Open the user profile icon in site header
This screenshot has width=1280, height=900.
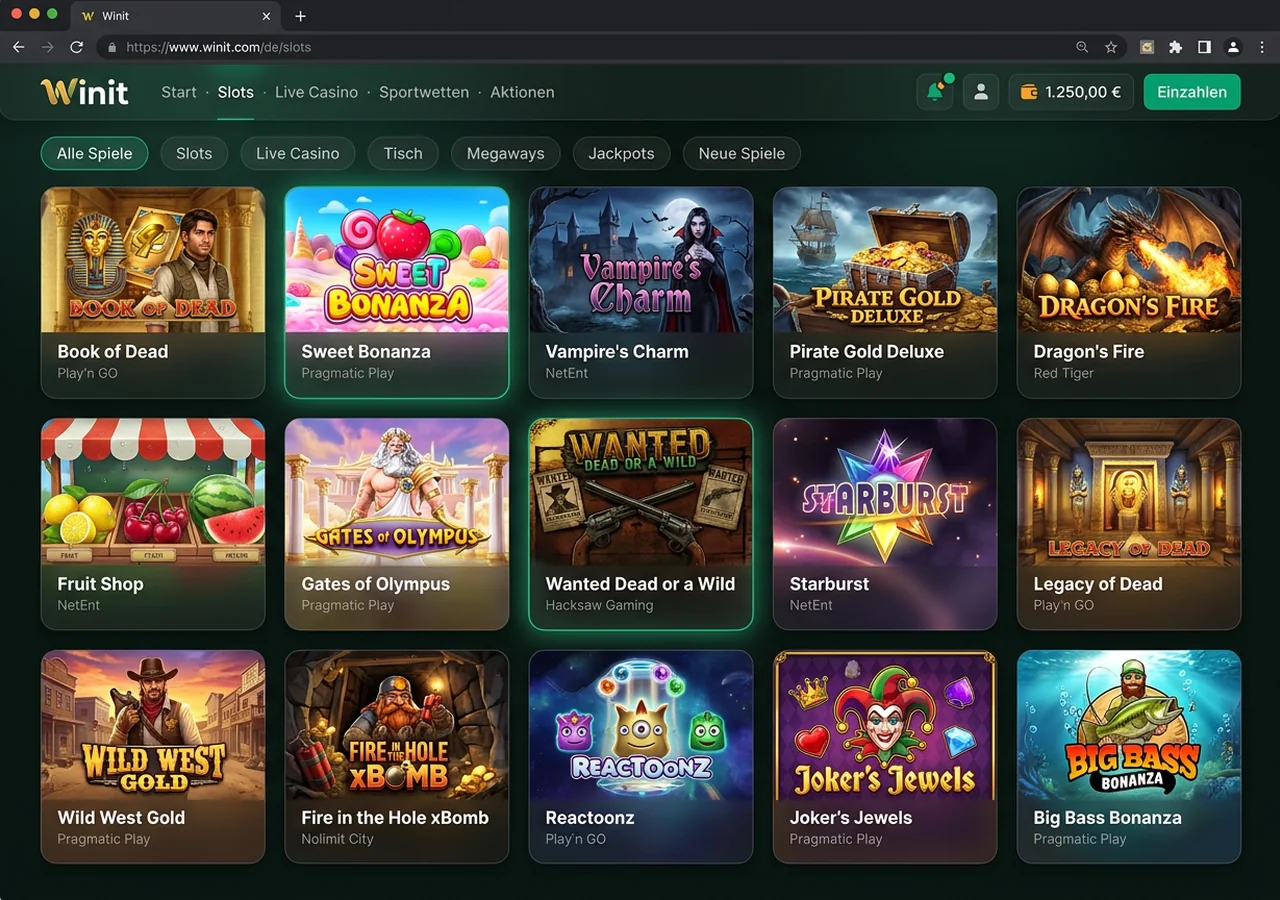[981, 92]
